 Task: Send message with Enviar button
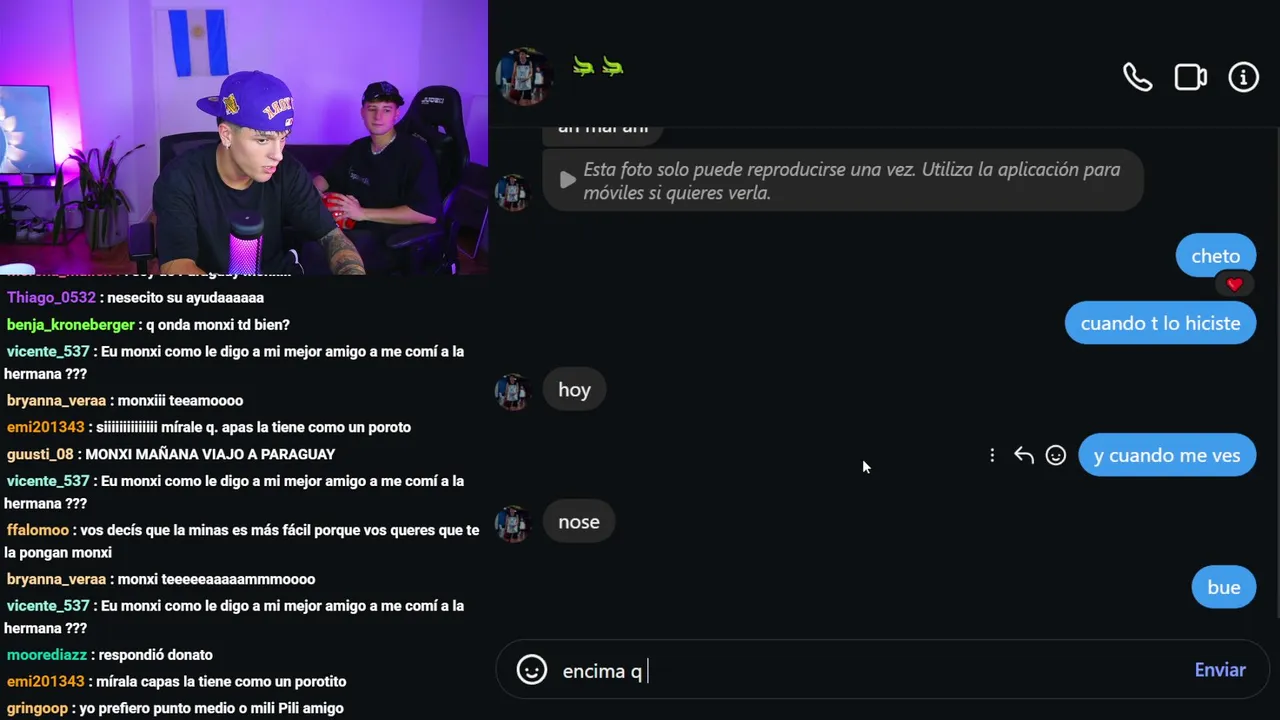click(x=1220, y=670)
